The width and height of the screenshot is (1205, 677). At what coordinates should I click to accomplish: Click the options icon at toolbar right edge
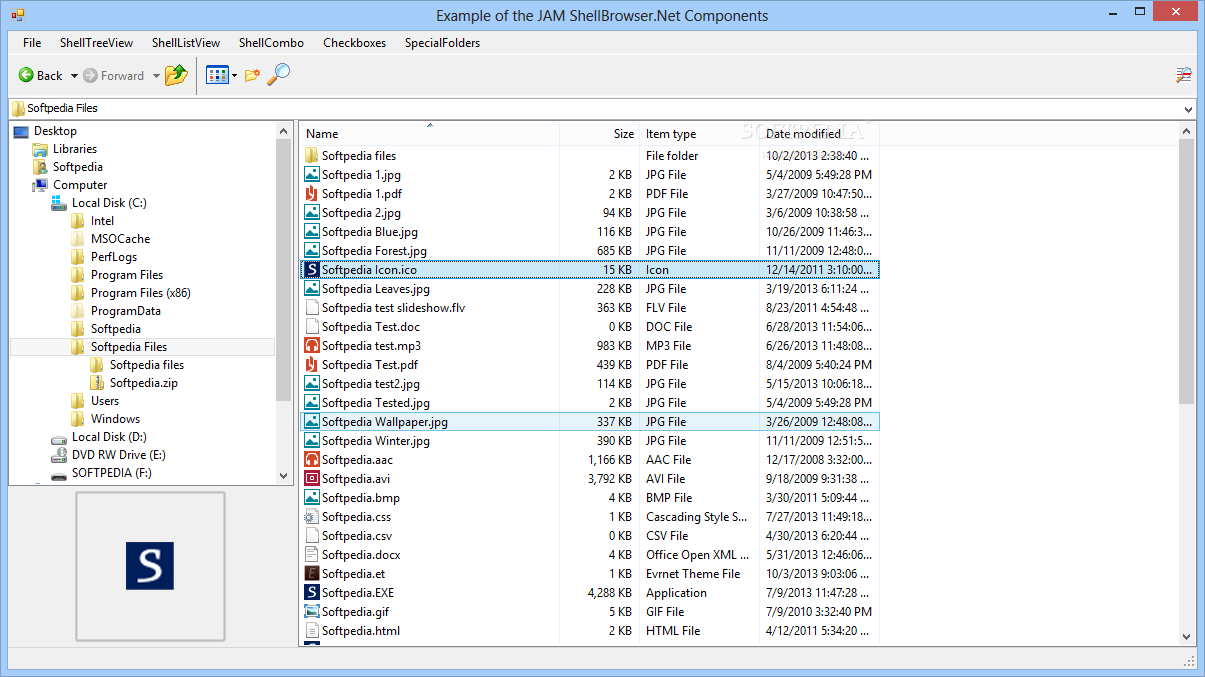tap(1184, 75)
